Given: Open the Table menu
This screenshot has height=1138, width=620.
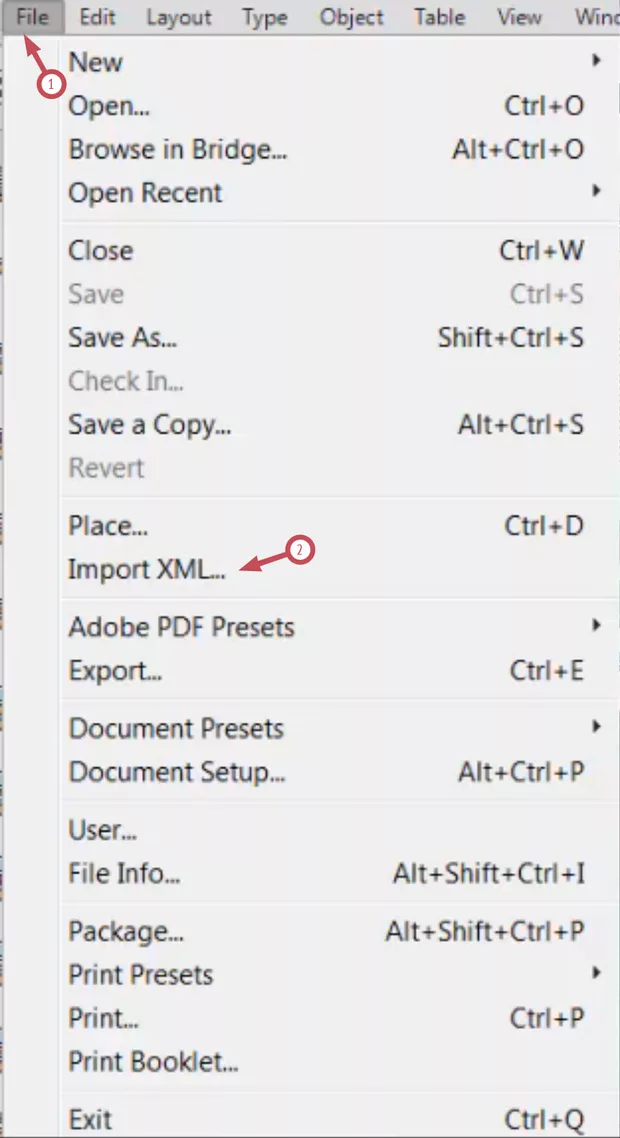Looking at the screenshot, I should (x=439, y=17).
